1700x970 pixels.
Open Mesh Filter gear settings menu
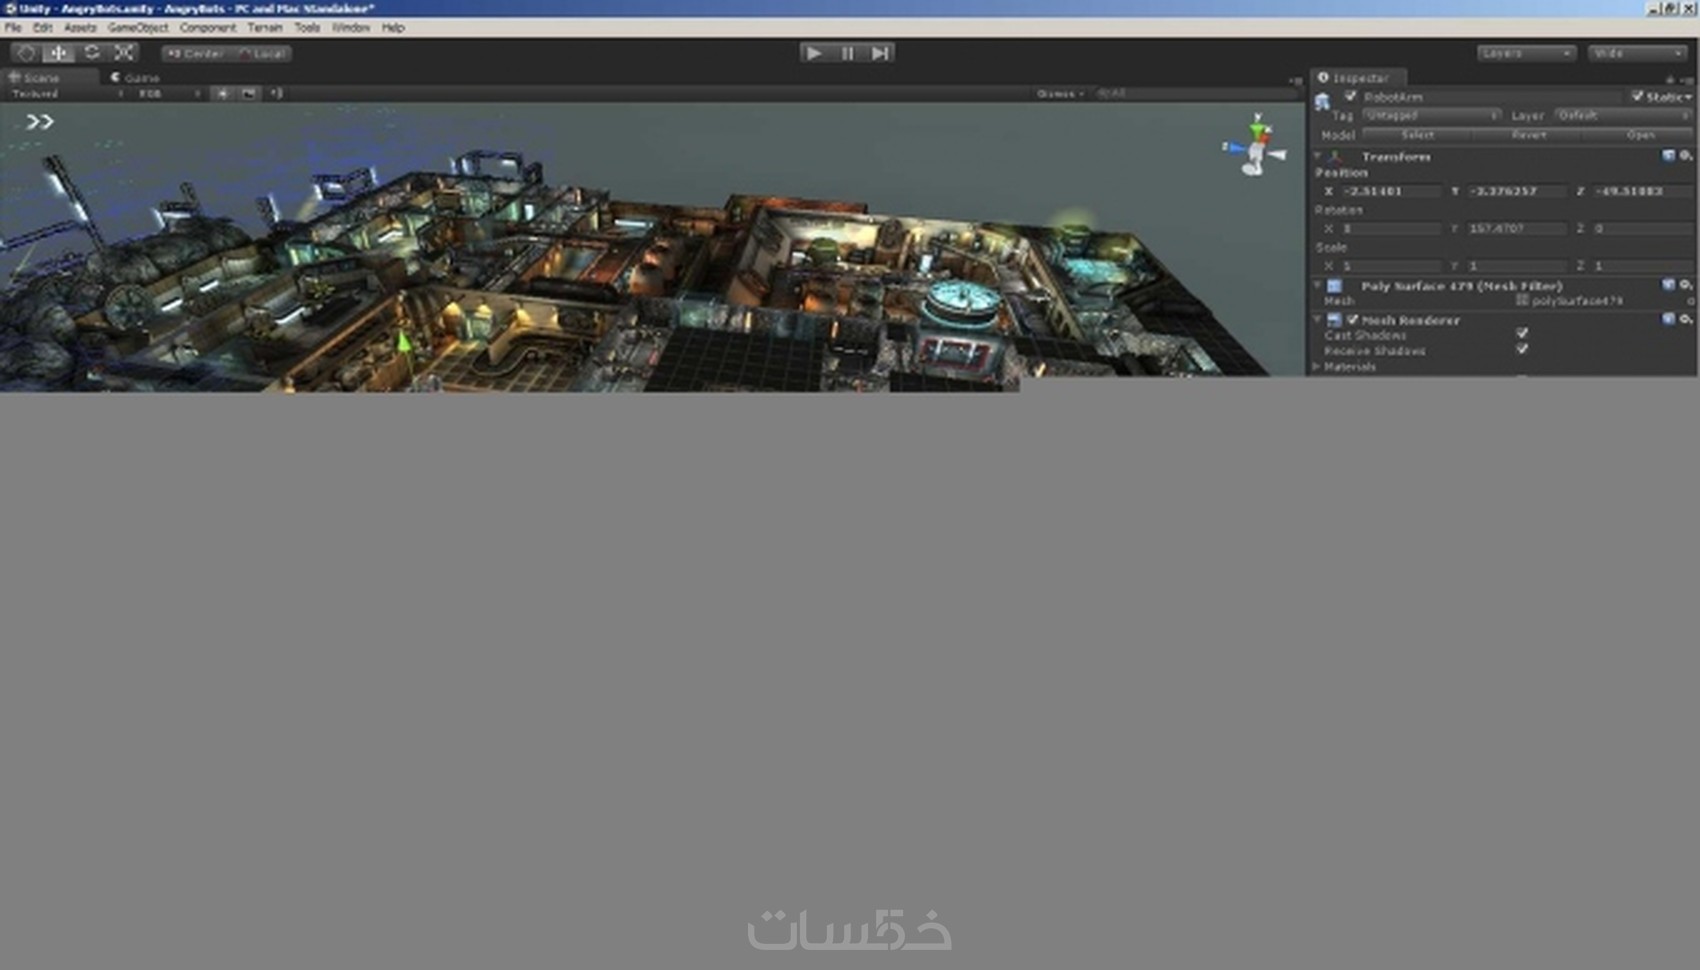pos(1685,285)
